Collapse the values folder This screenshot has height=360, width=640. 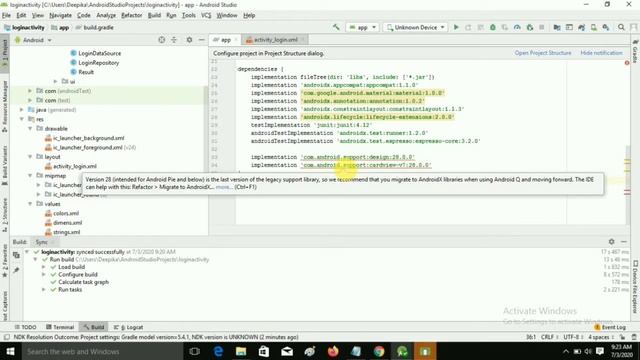[30, 204]
